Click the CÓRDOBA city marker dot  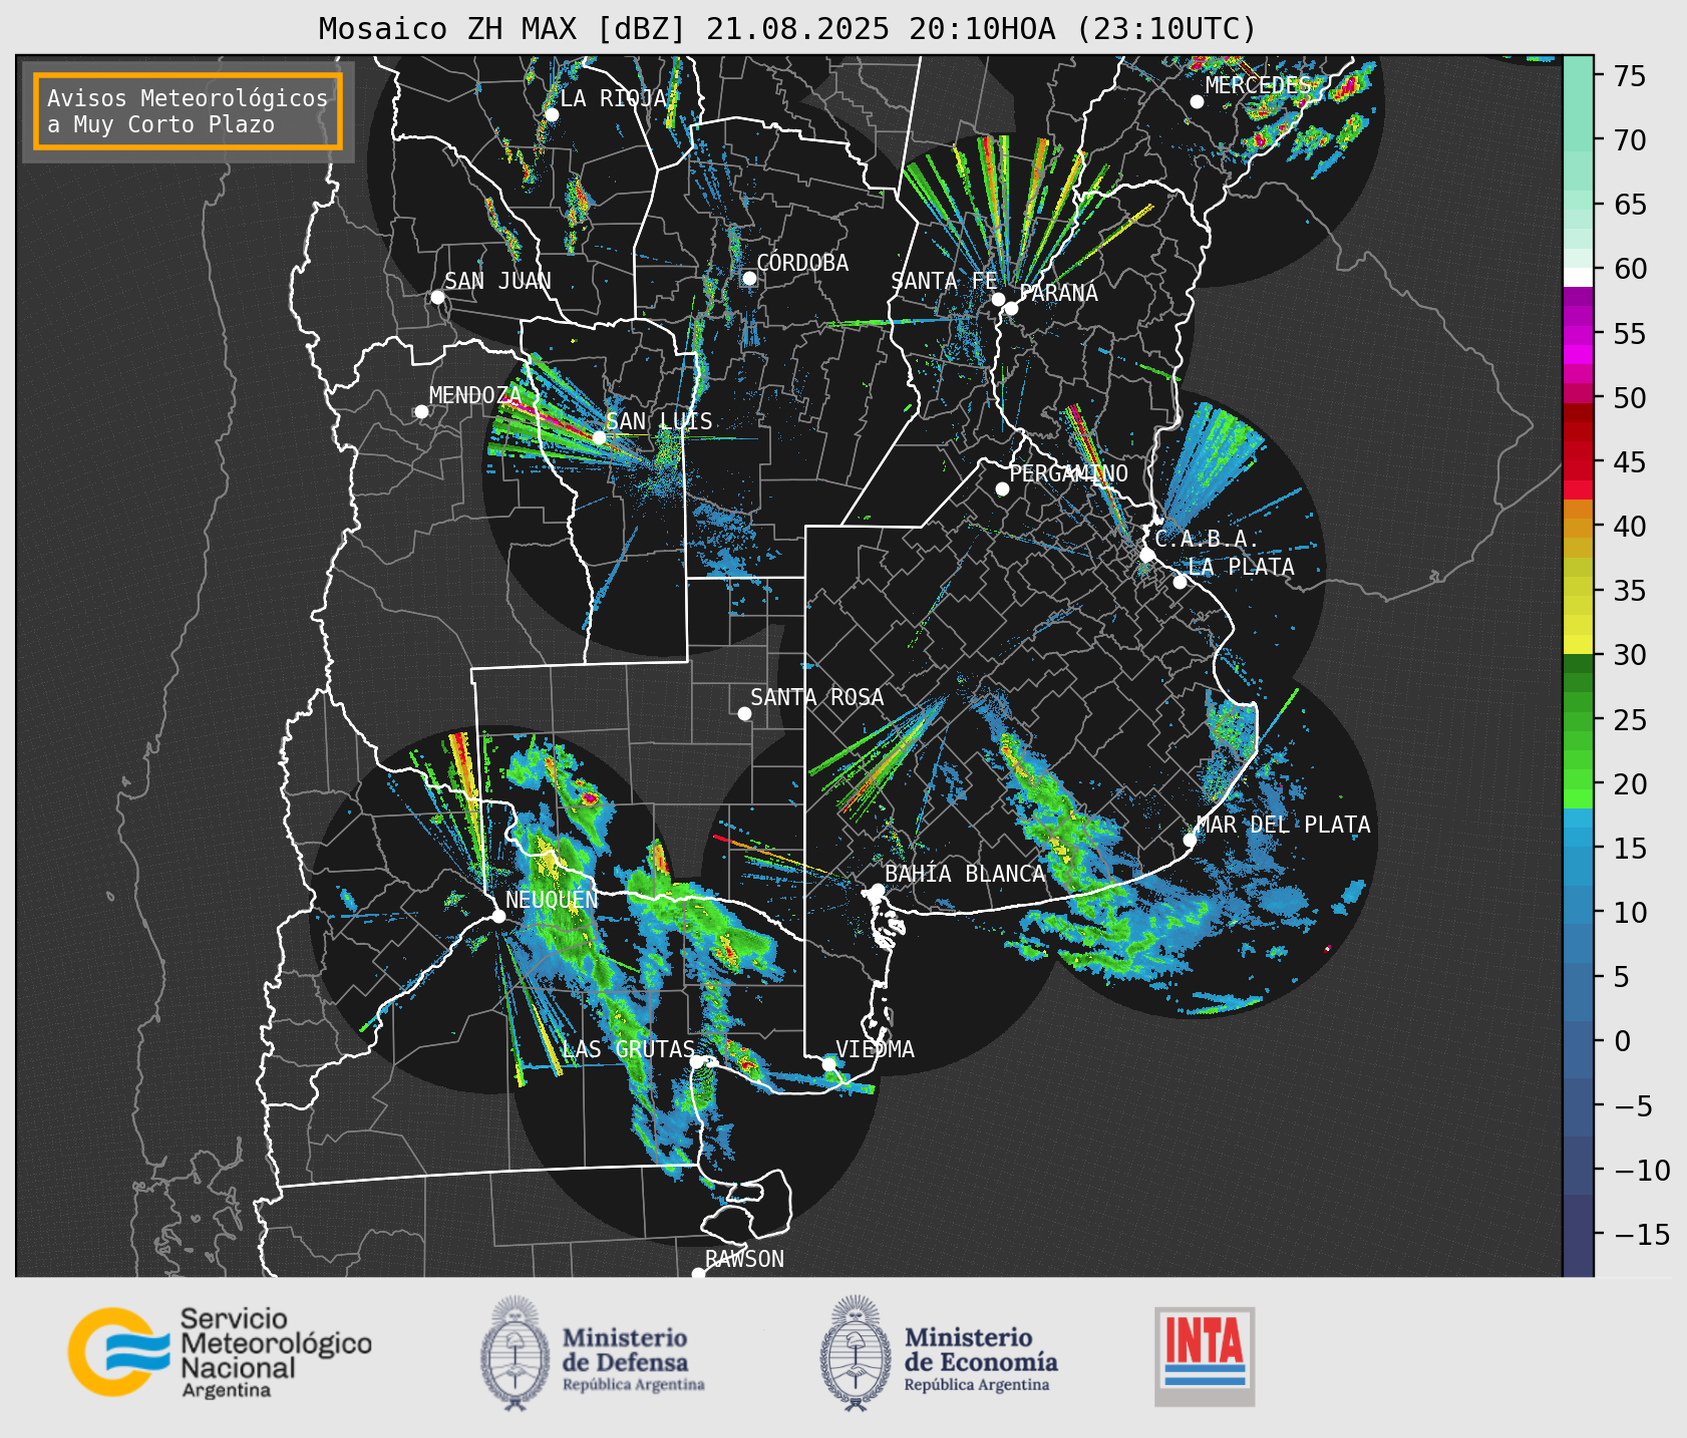(x=749, y=278)
